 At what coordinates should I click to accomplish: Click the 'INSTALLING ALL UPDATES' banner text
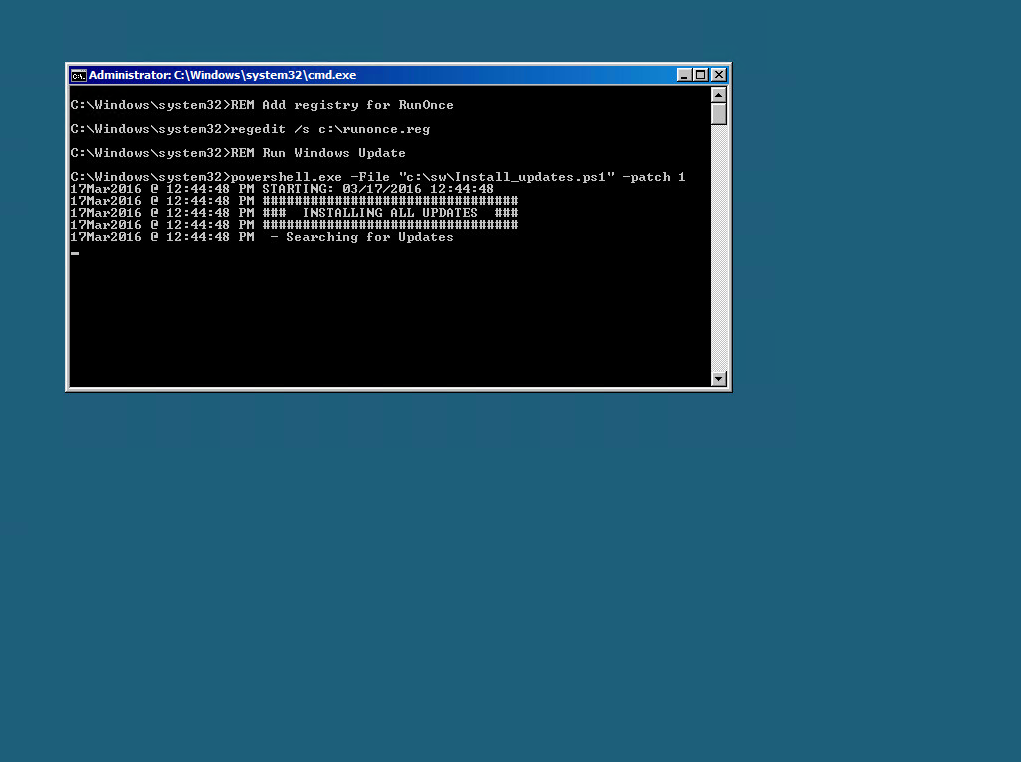coord(389,213)
